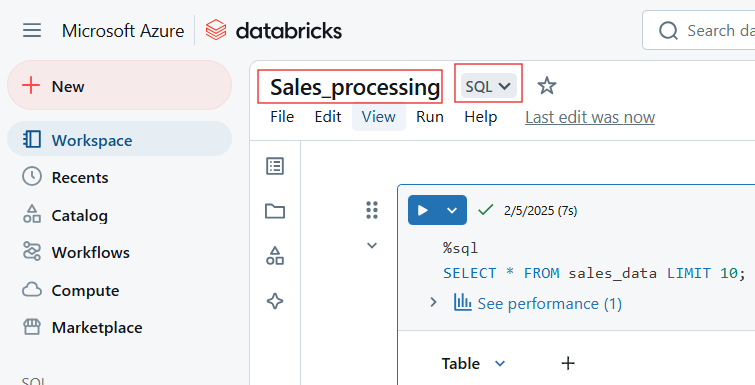This screenshot has height=385, width=755.
Task: Click the Search data field
Action: [698, 30]
